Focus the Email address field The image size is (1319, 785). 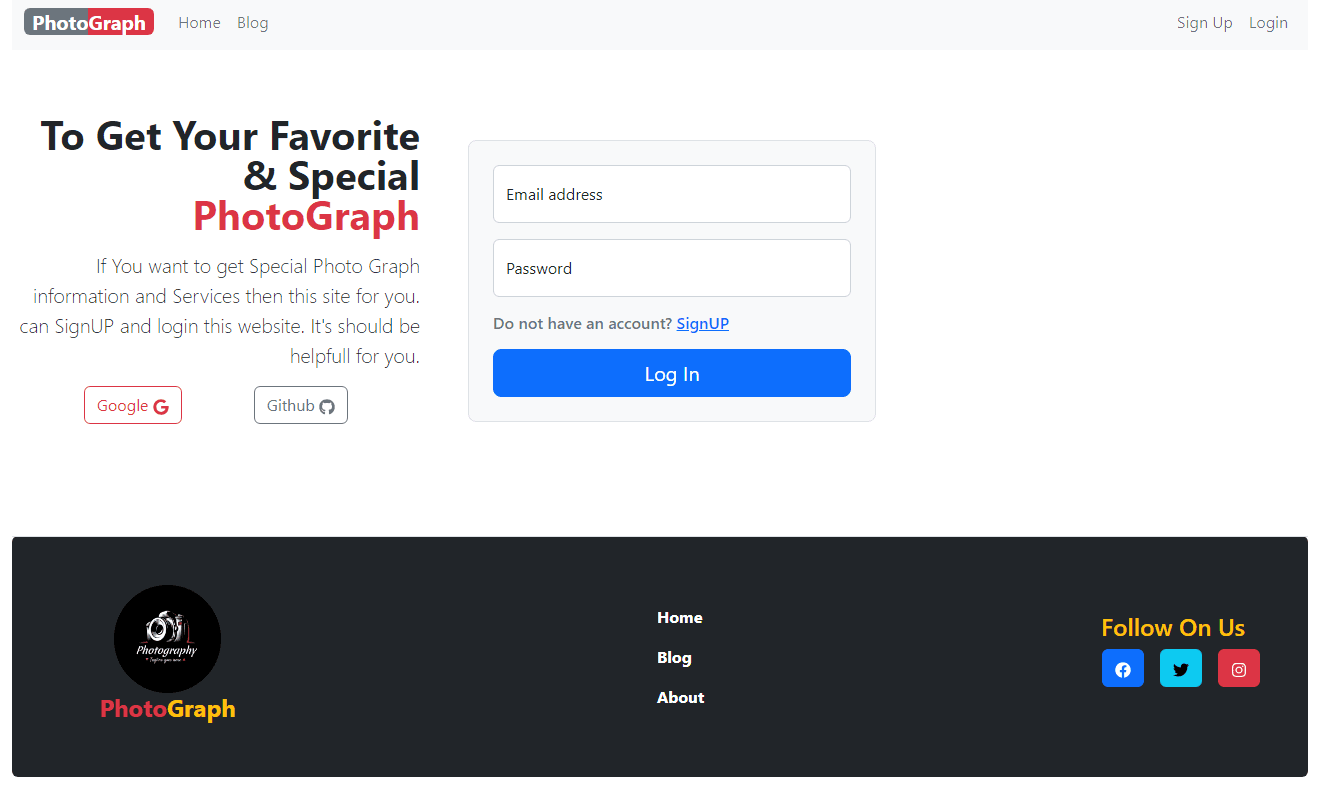pyautogui.click(x=671, y=194)
